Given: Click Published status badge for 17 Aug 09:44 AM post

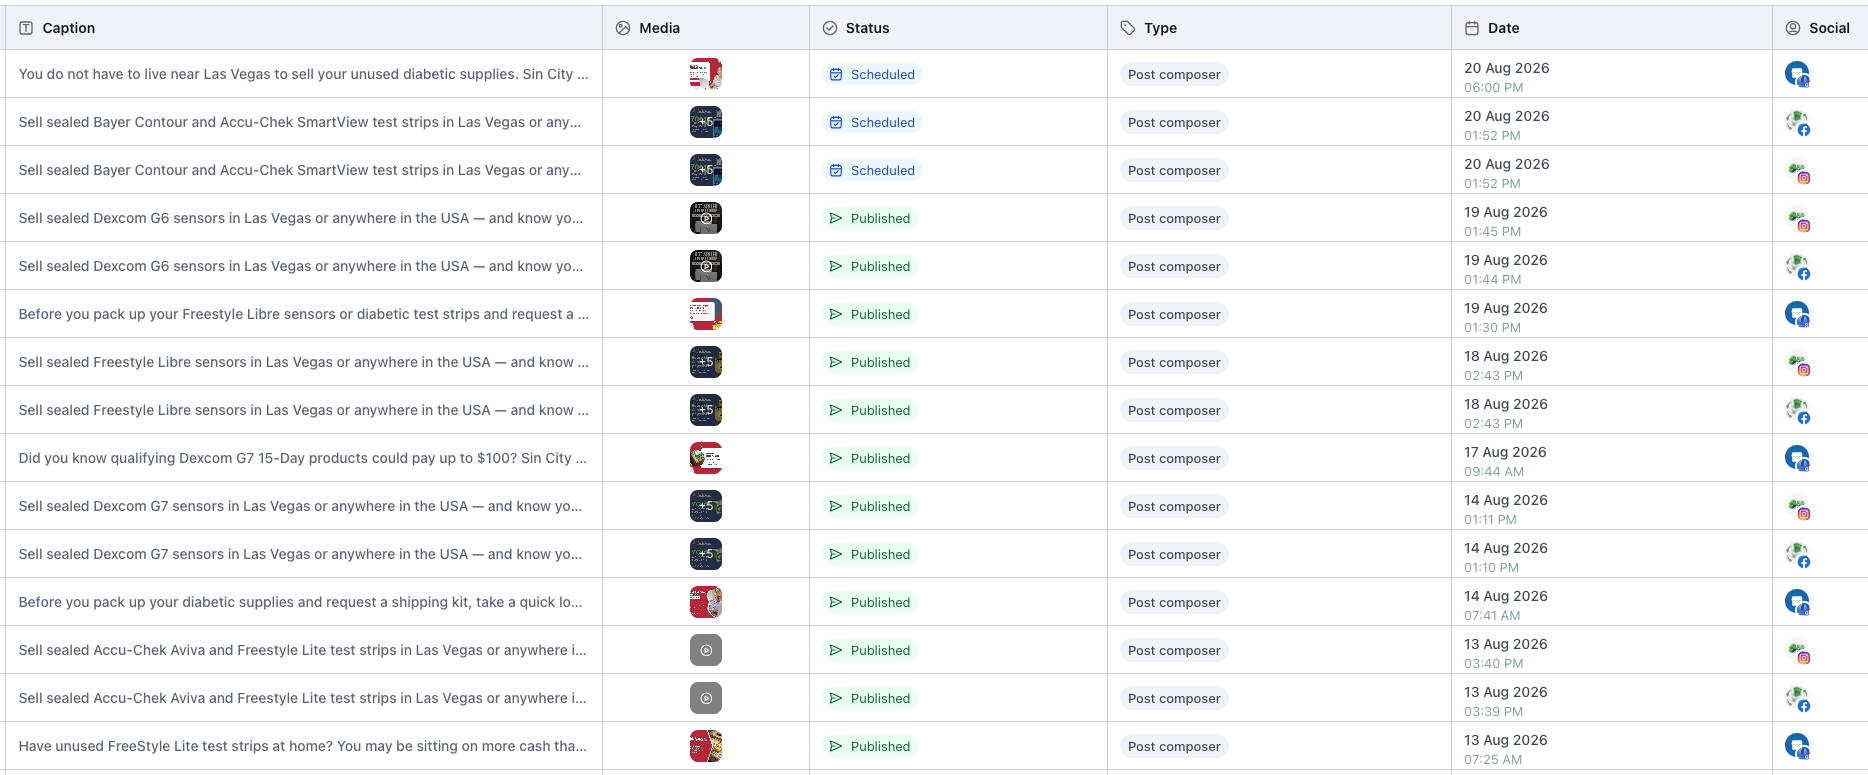Looking at the screenshot, I should (x=870, y=458).
